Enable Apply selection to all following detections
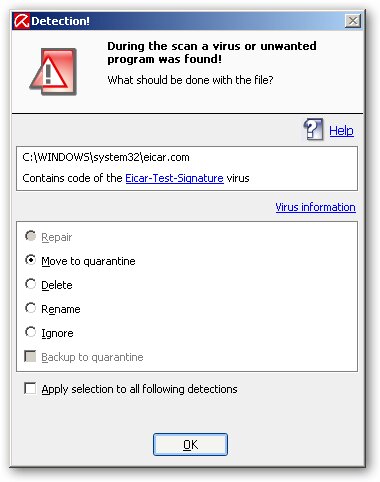380x482 pixels. click(30, 388)
